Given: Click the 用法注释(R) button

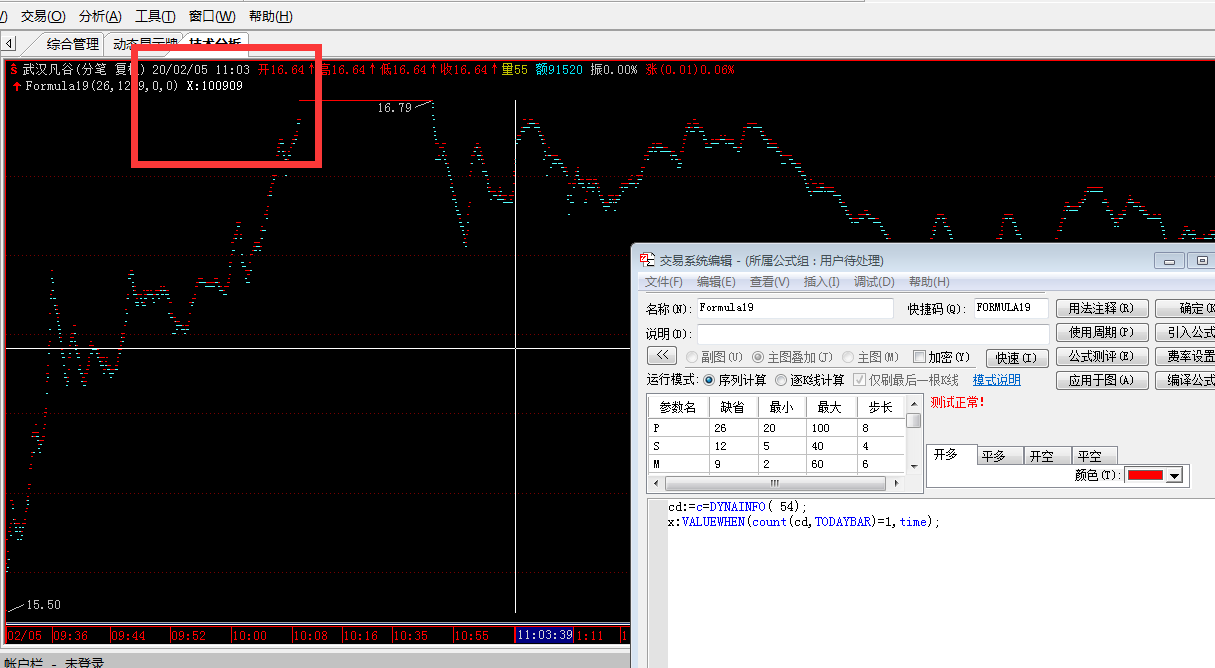Looking at the screenshot, I should tap(1101, 309).
